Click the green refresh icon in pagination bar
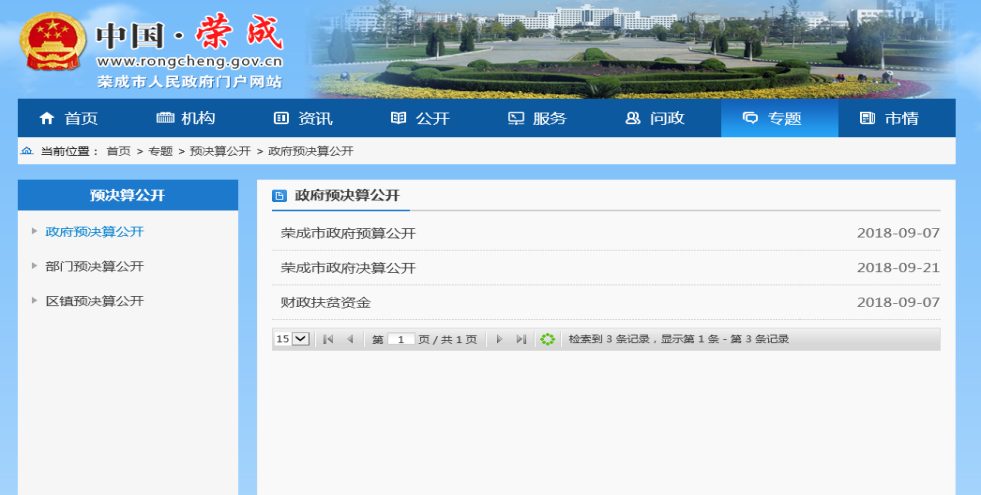The height and width of the screenshot is (495, 981). [547, 339]
